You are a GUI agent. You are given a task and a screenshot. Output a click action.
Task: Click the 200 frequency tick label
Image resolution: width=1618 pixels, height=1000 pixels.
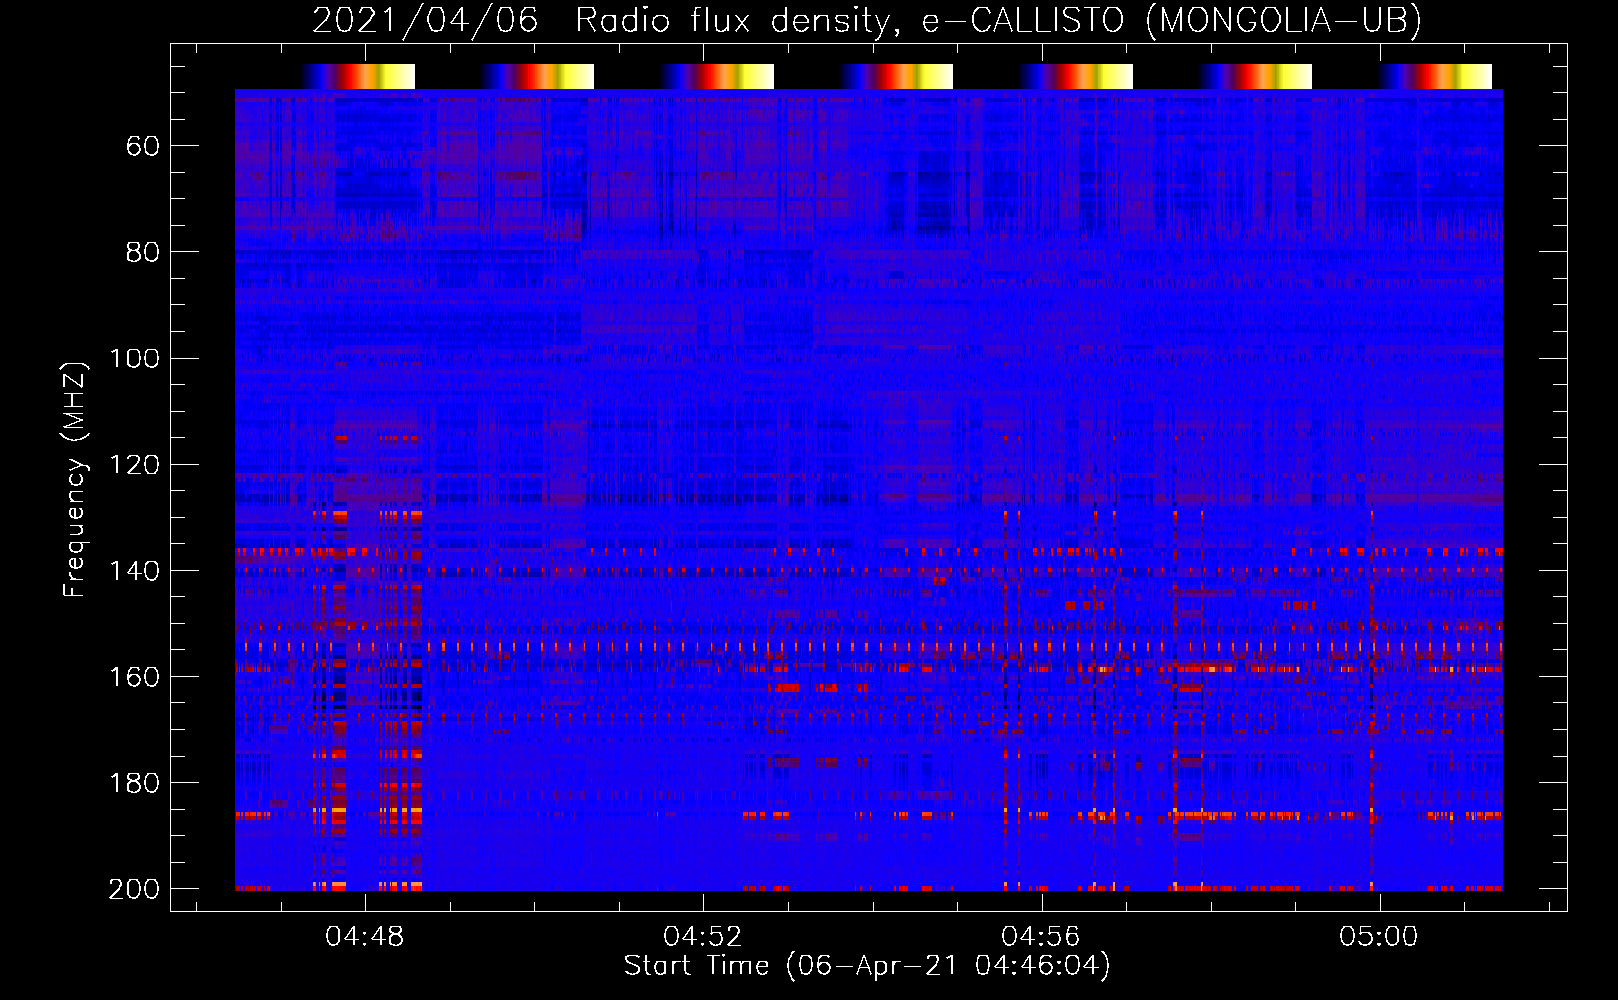134,889
